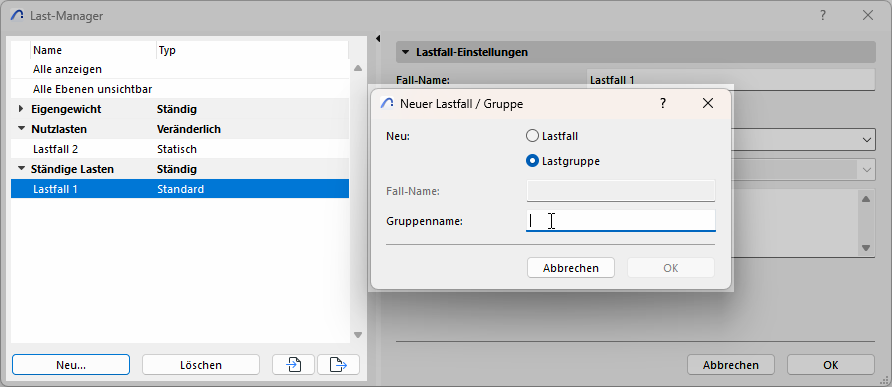Click the help question mark in Last-Manager title bar
This screenshot has height=387, width=892.
[823, 16]
